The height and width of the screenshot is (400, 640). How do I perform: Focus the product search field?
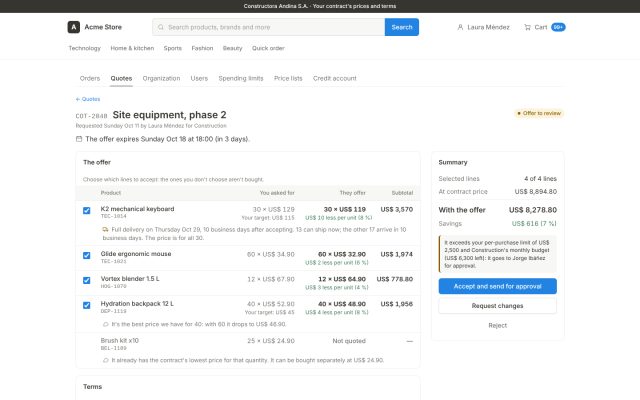click(269, 27)
